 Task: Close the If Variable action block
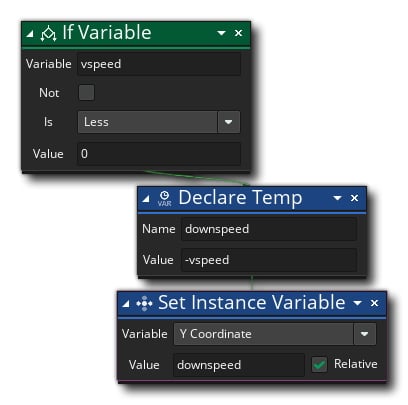238,33
